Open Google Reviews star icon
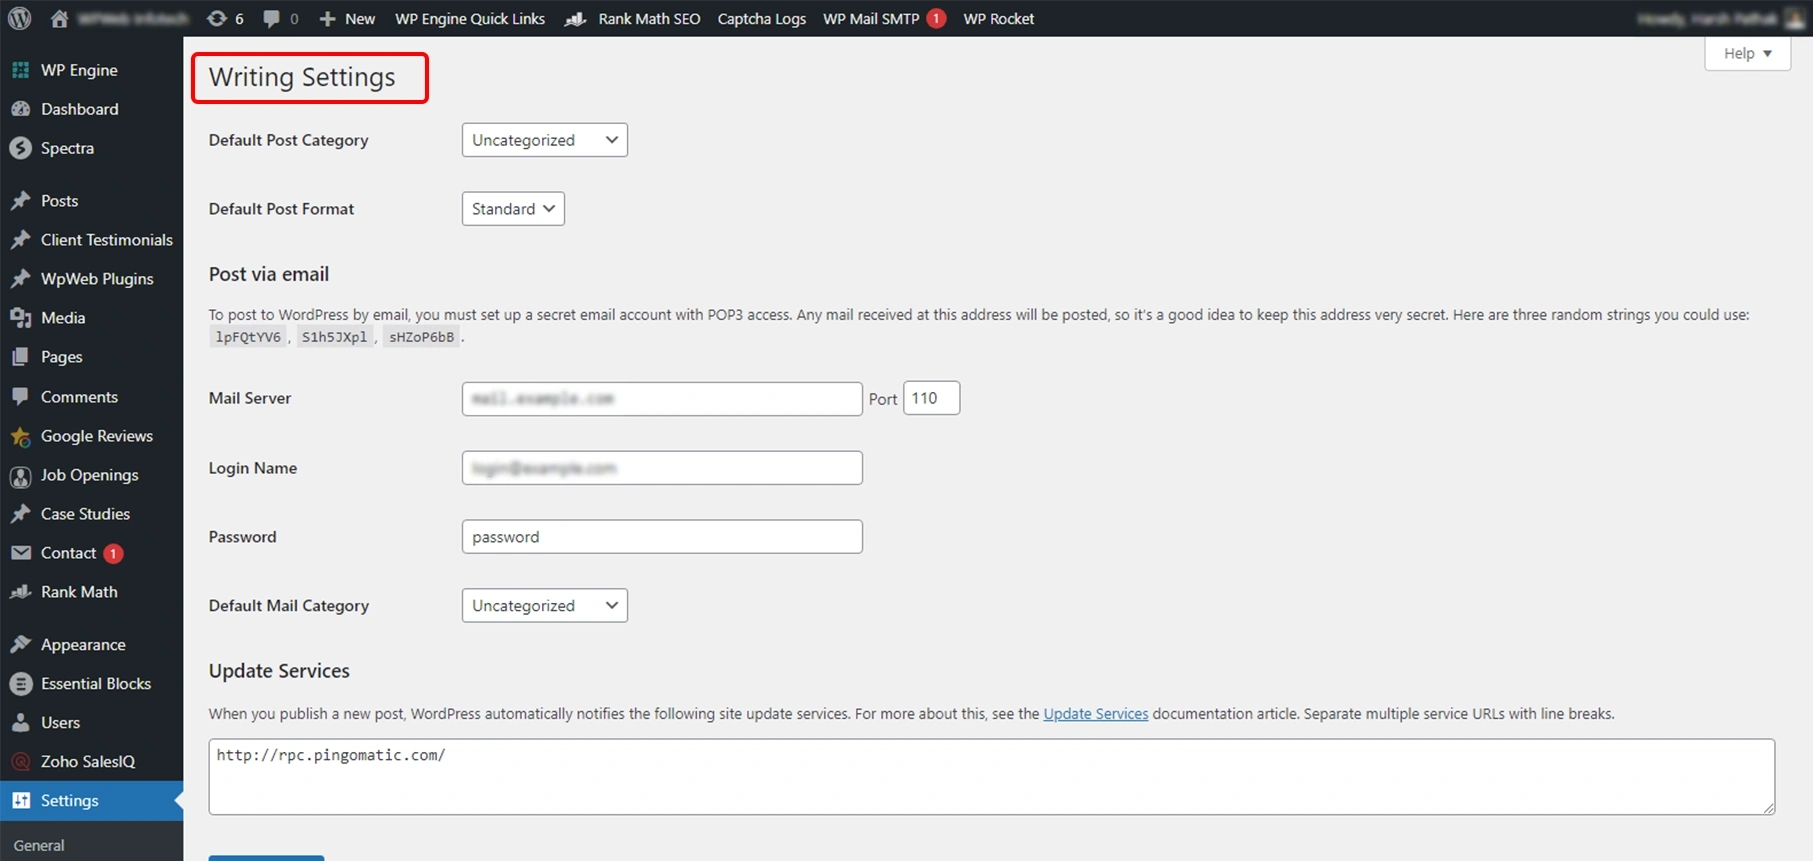1813x861 pixels. [x=20, y=436]
